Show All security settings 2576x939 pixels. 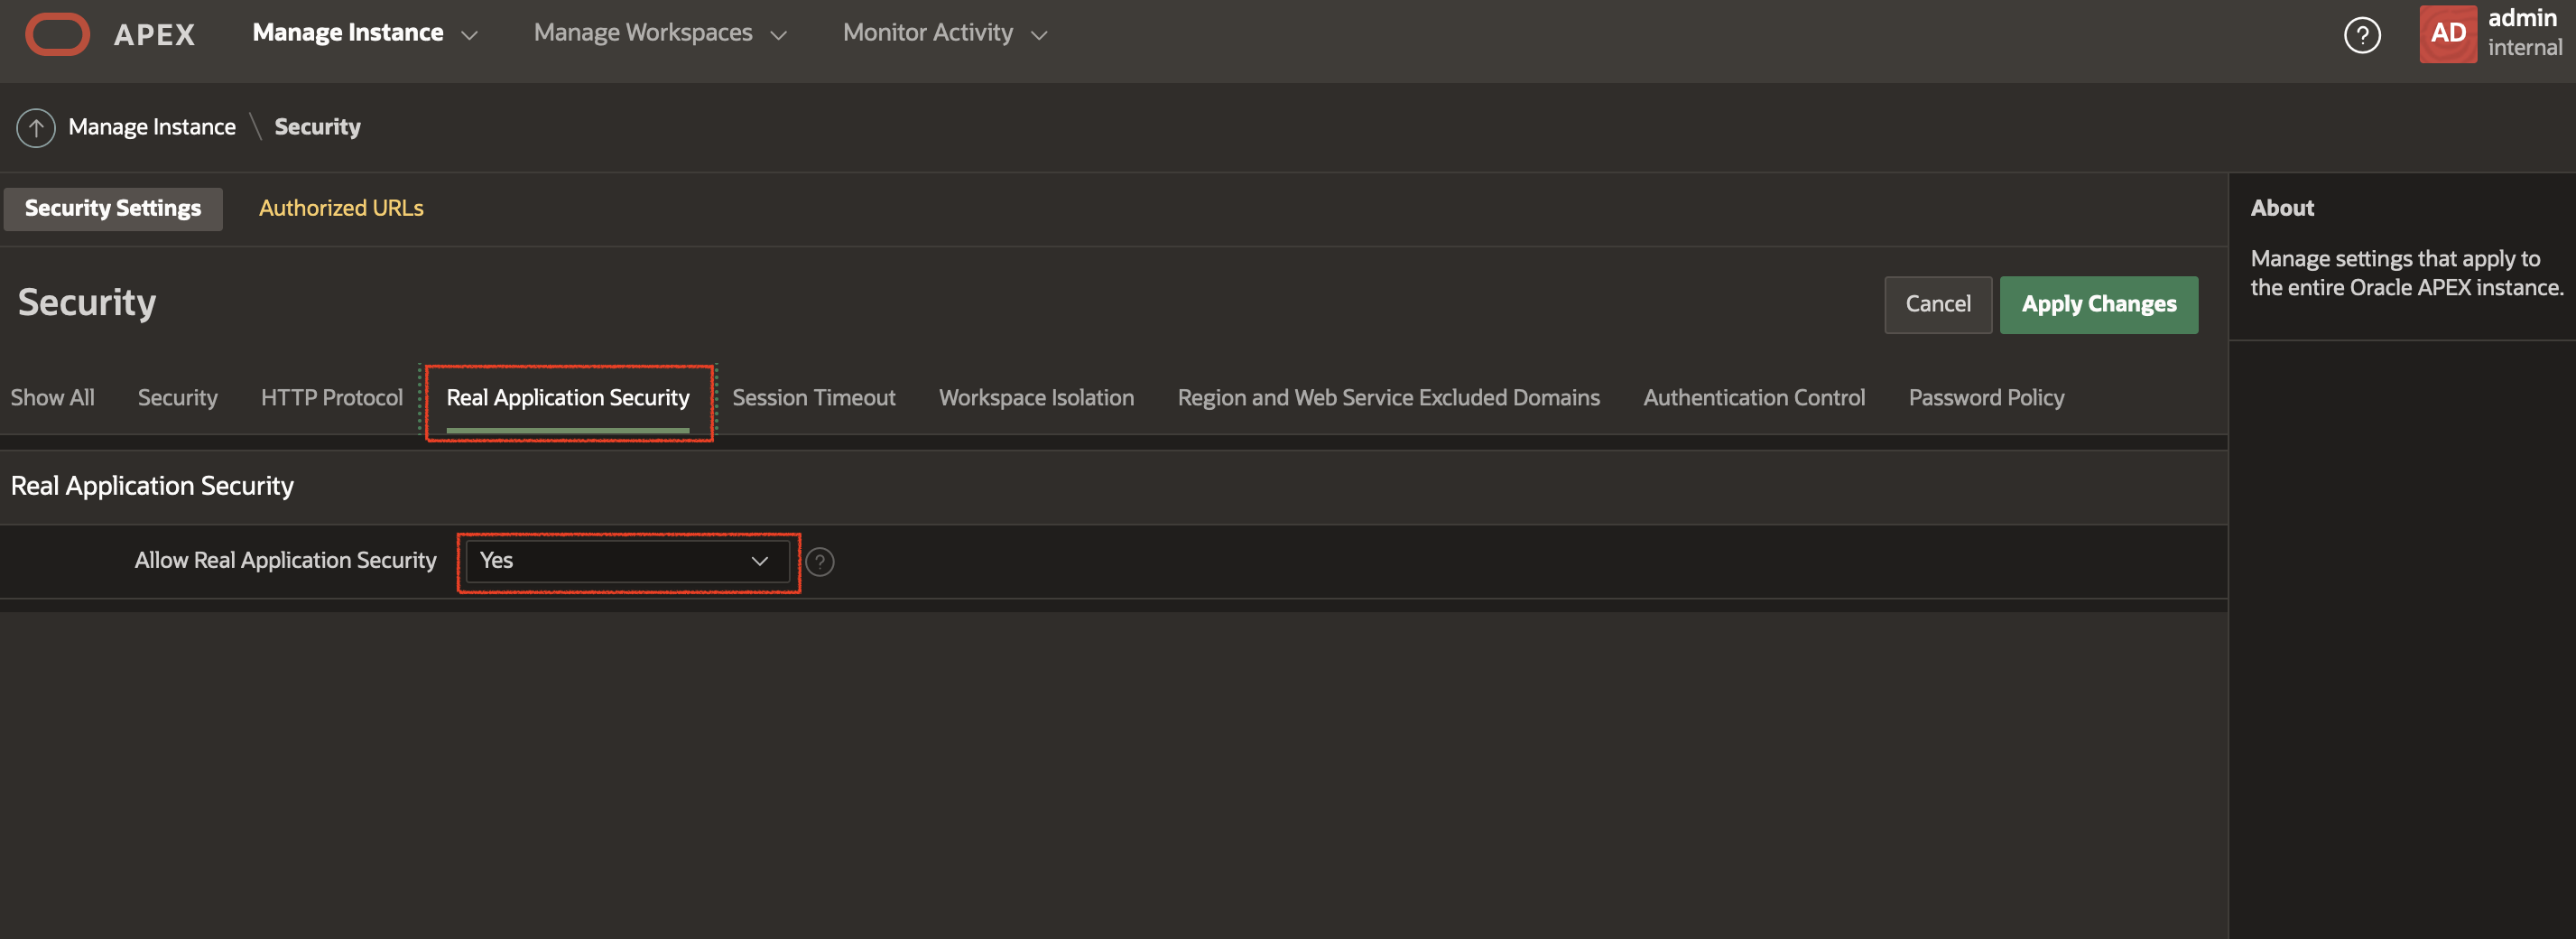pos(52,397)
